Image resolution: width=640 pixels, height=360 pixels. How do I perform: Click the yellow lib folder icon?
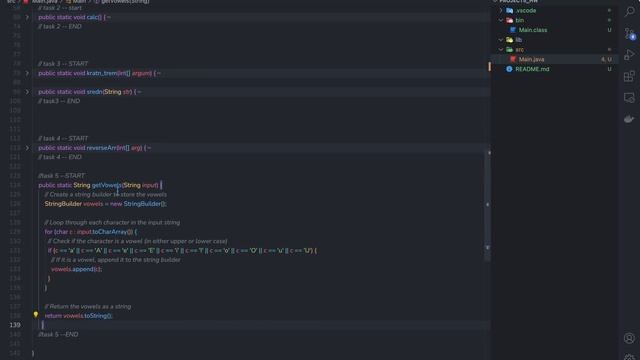[509, 40]
